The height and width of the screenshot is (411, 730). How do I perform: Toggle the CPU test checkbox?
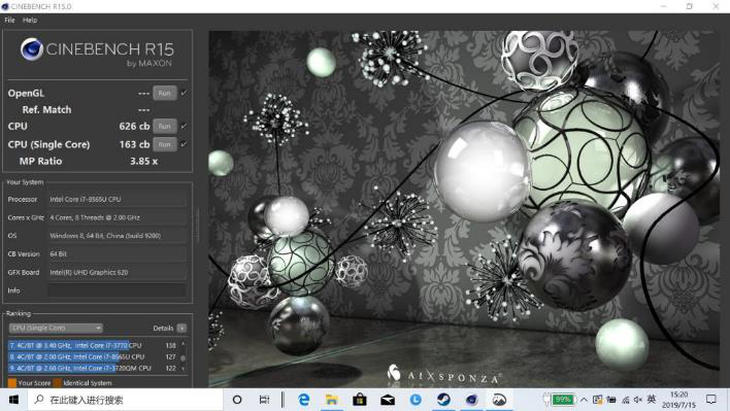click(x=184, y=126)
